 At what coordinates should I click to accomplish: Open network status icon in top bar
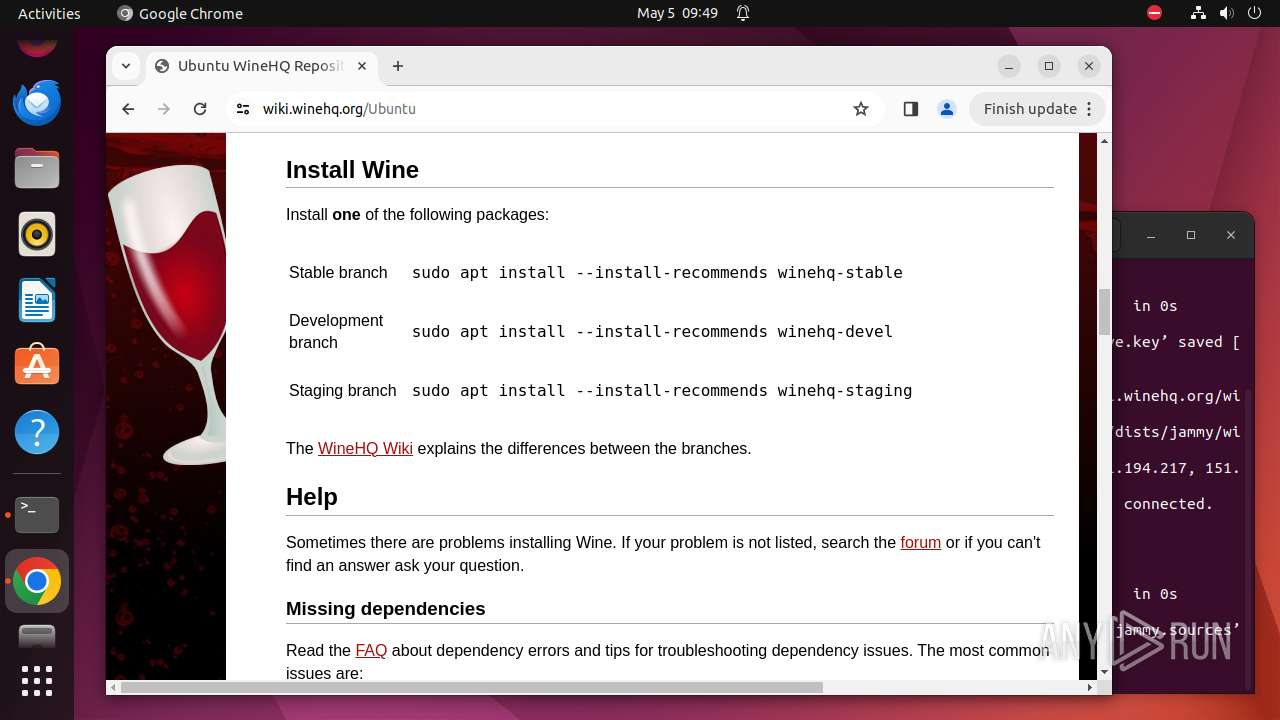click(1198, 13)
